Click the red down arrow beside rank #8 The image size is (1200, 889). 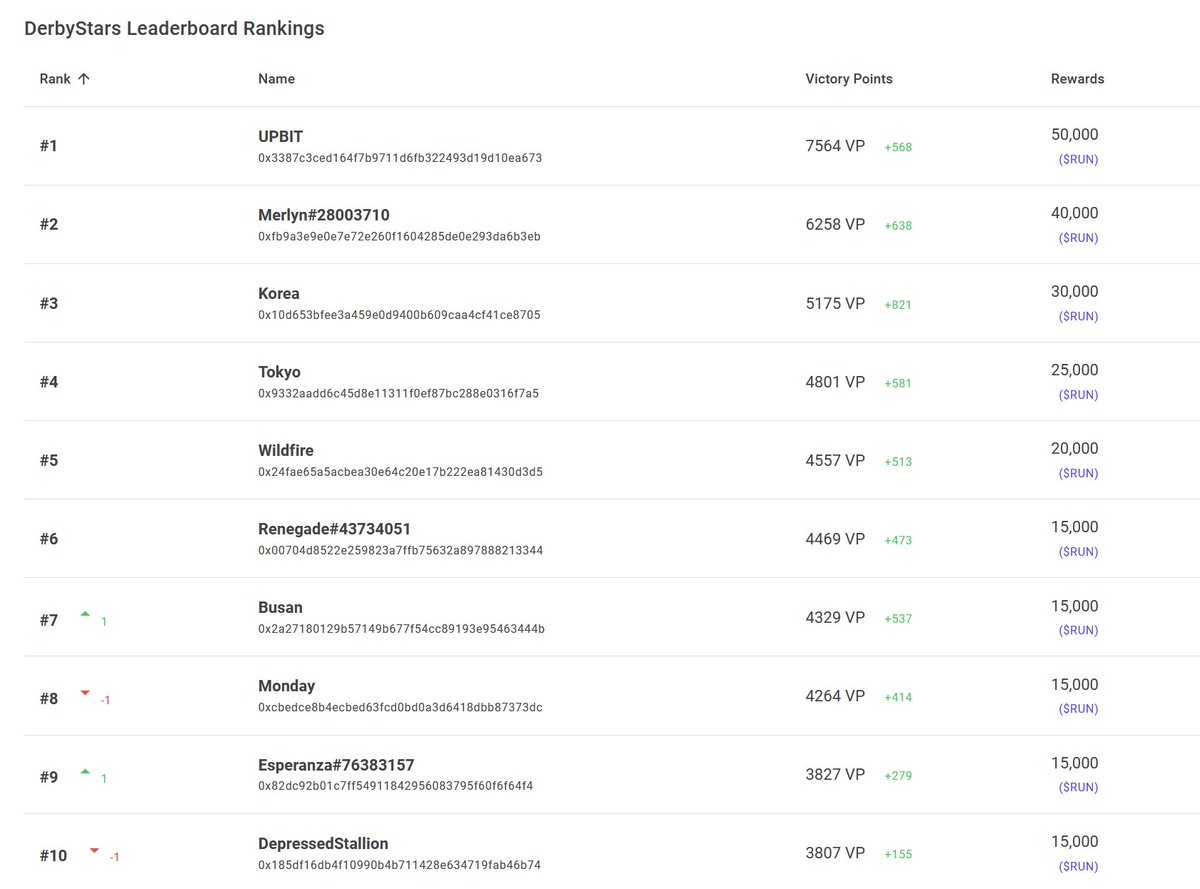85,692
